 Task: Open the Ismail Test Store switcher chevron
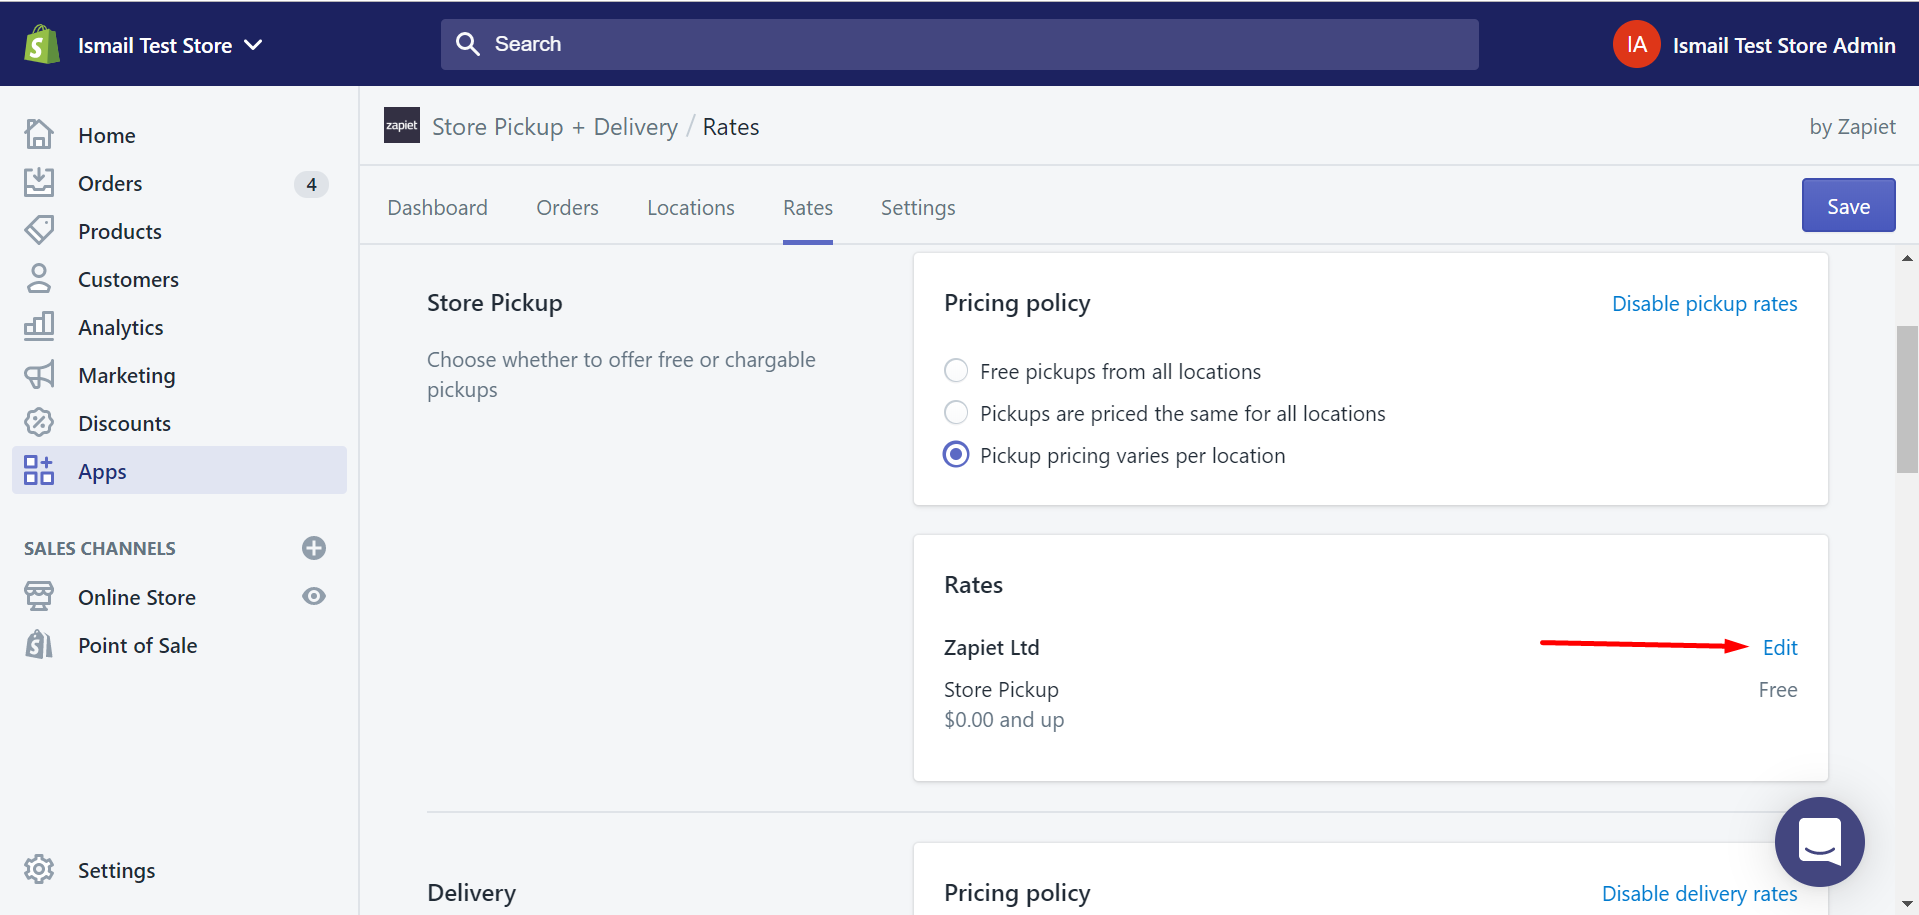click(254, 45)
